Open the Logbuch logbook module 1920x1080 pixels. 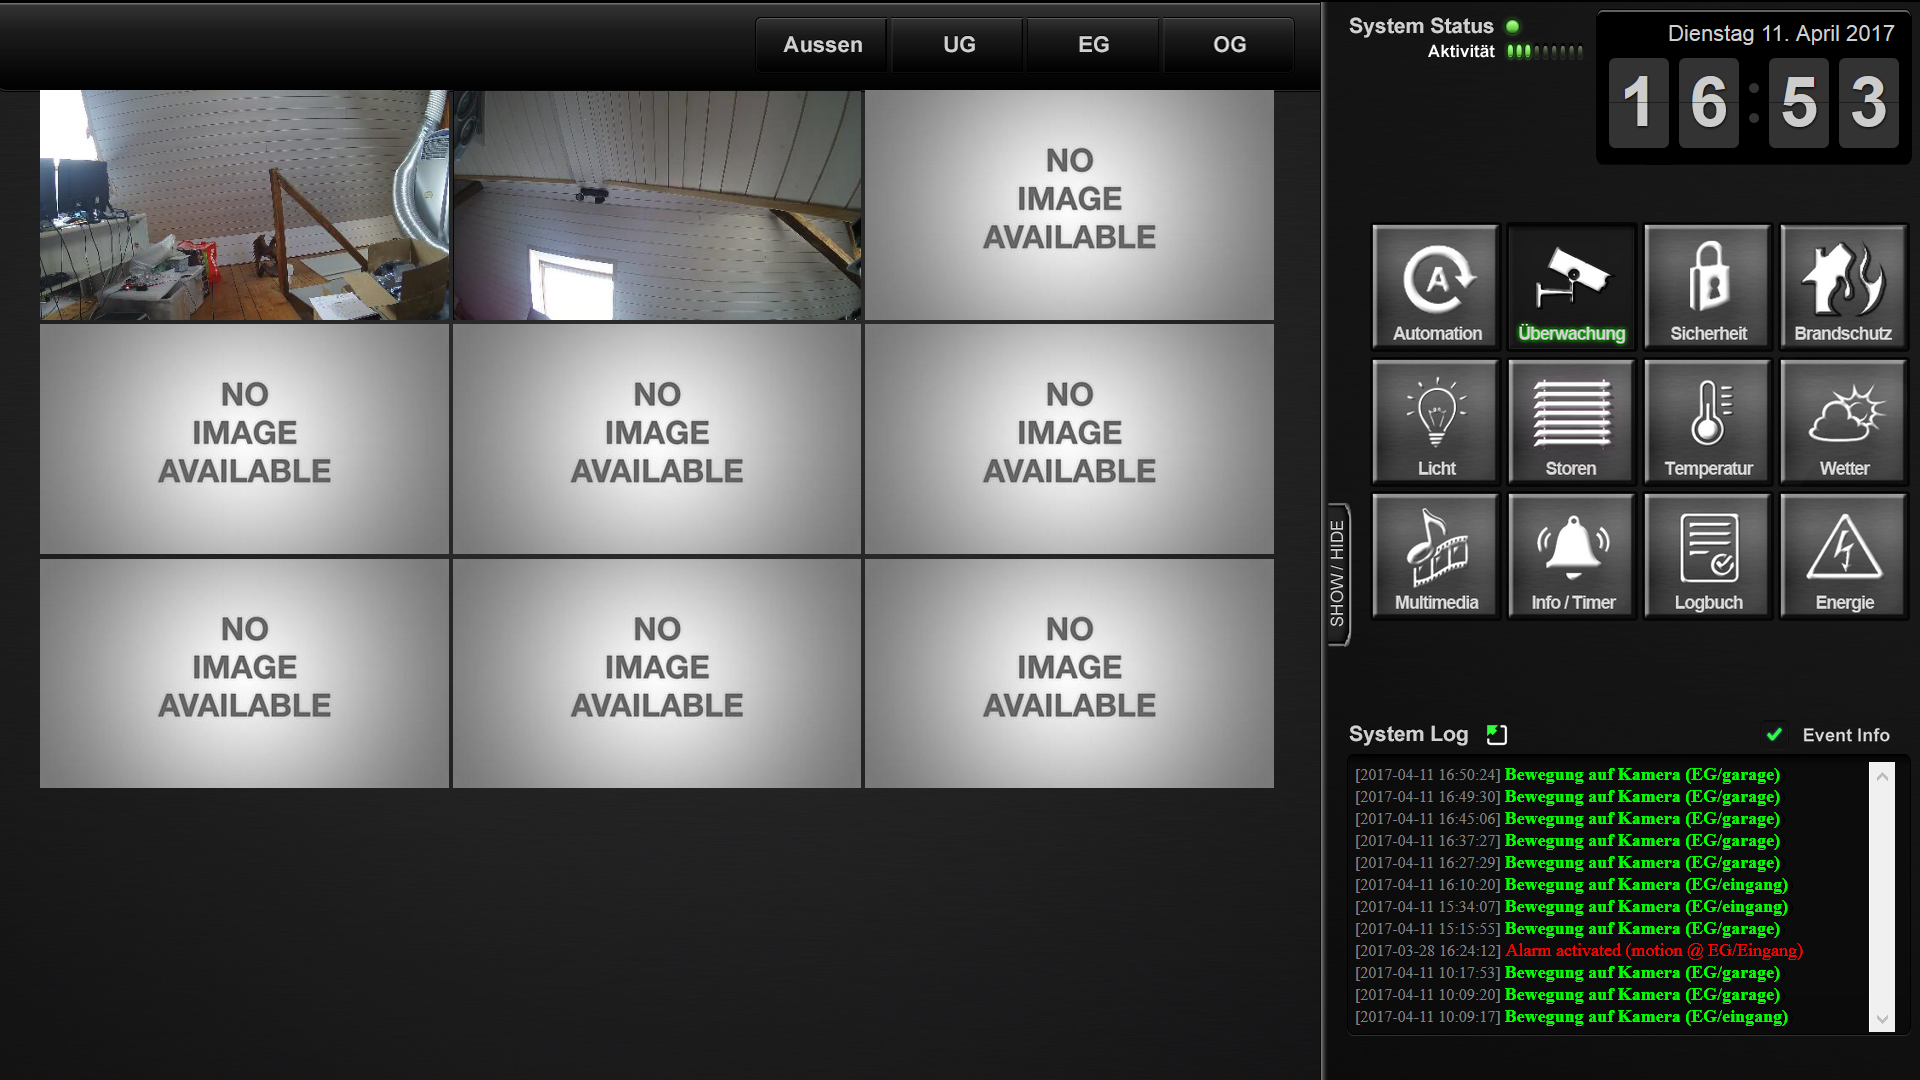tap(1708, 556)
